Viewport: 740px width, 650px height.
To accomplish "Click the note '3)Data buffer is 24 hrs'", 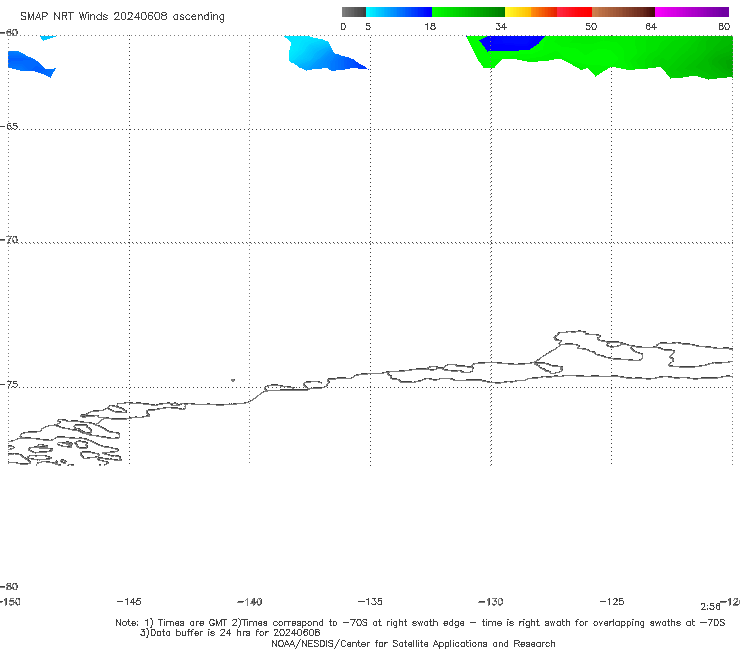I will (x=230, y=633).
